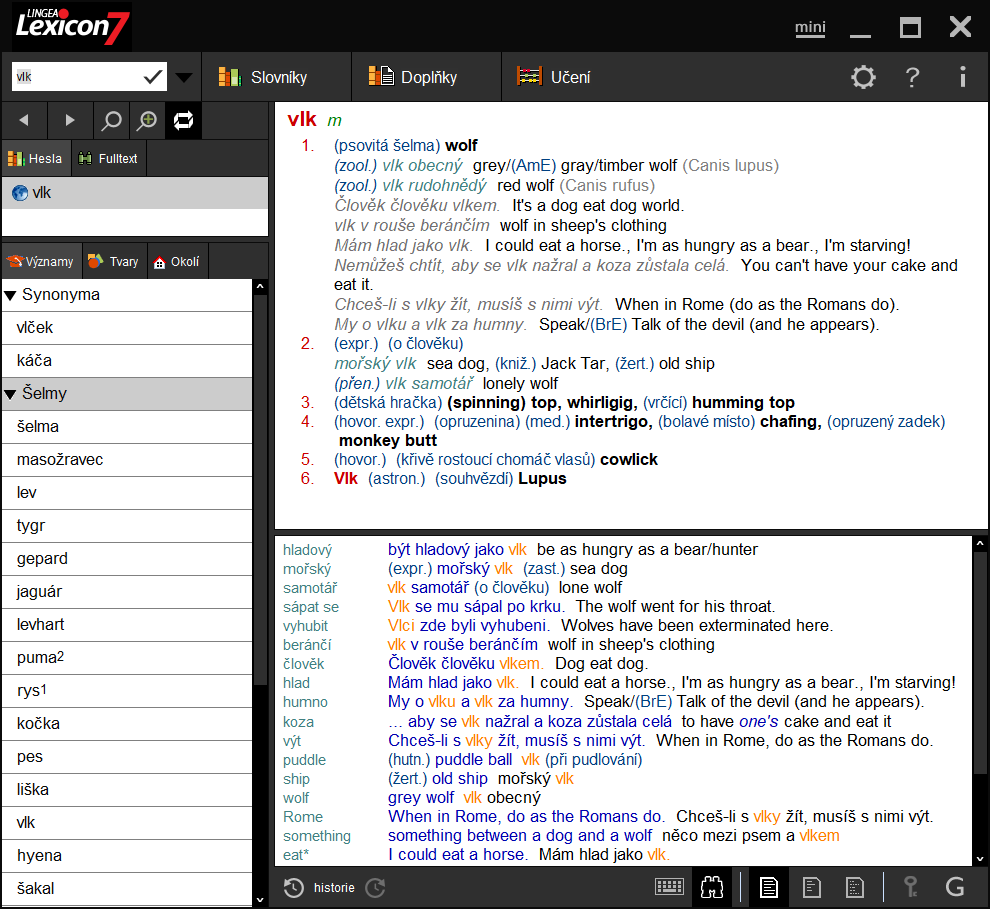Click the left list scroll-up arrow

259,287
